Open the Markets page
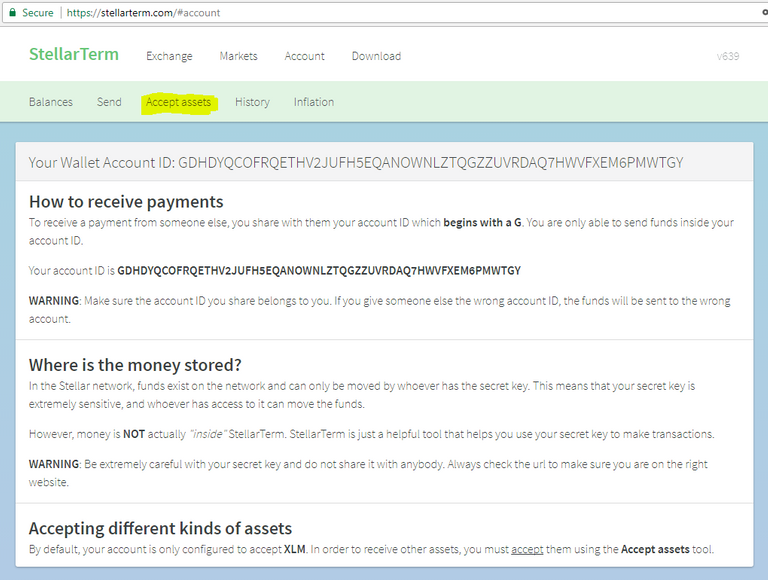768x580 pixels. pos(239,56)
